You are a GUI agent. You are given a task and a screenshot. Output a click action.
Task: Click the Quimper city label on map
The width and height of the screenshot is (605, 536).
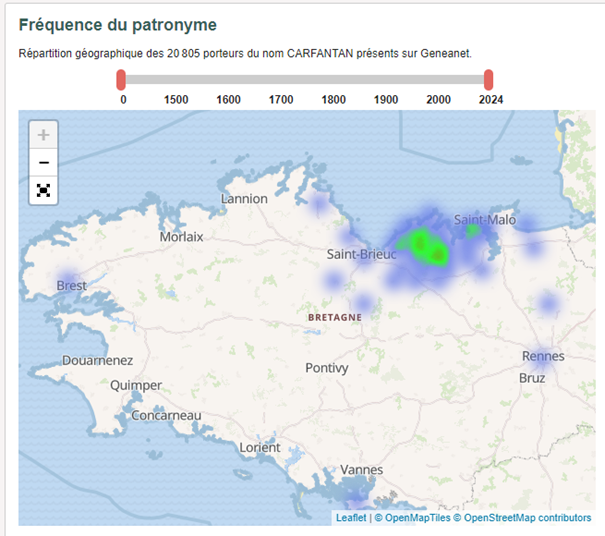coord(136,385)
